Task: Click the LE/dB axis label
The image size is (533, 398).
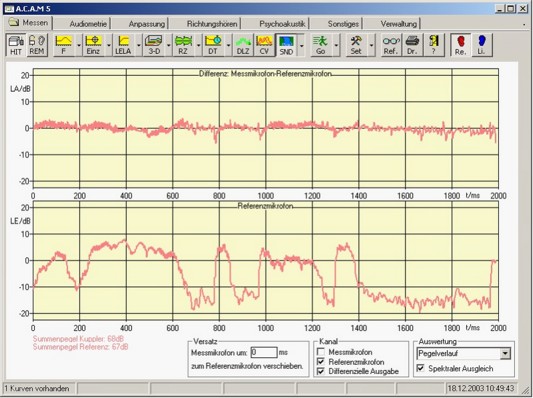Action: tap(20, 221)
